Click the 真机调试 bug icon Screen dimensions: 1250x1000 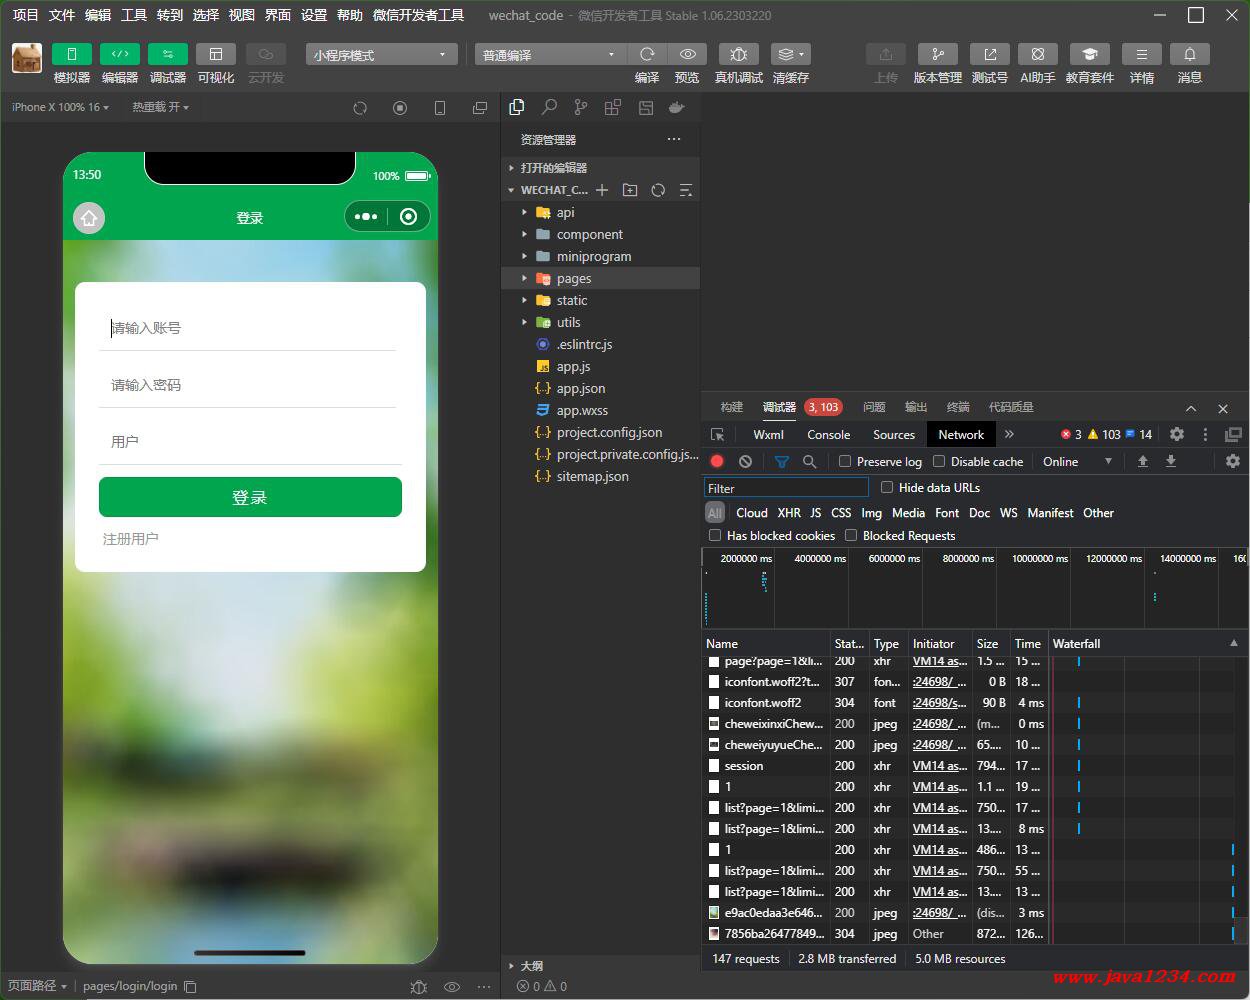[x=739, y=54]
